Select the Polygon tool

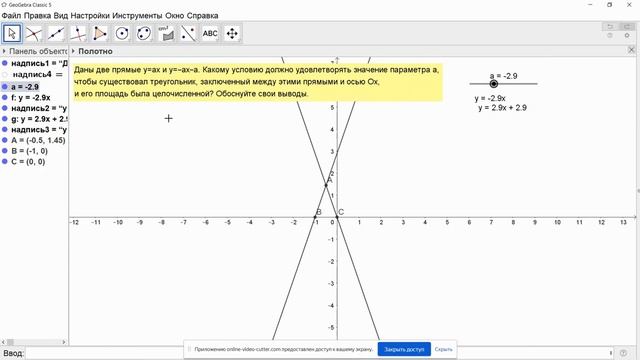click(100, 33)
